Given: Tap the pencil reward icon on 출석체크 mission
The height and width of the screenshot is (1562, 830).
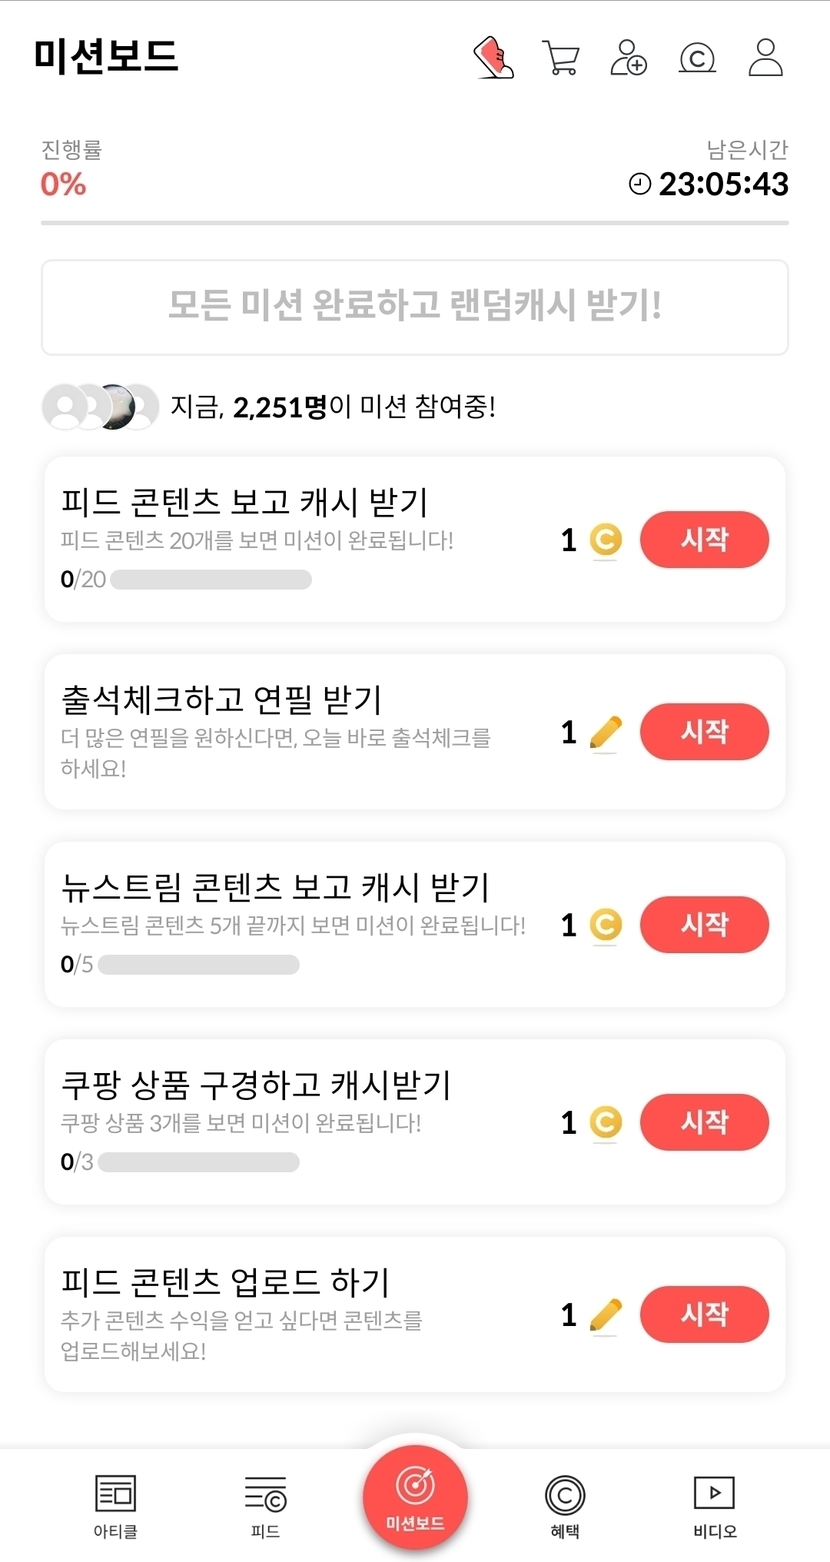Looking at the screenshot, I should tap(605, 733).
